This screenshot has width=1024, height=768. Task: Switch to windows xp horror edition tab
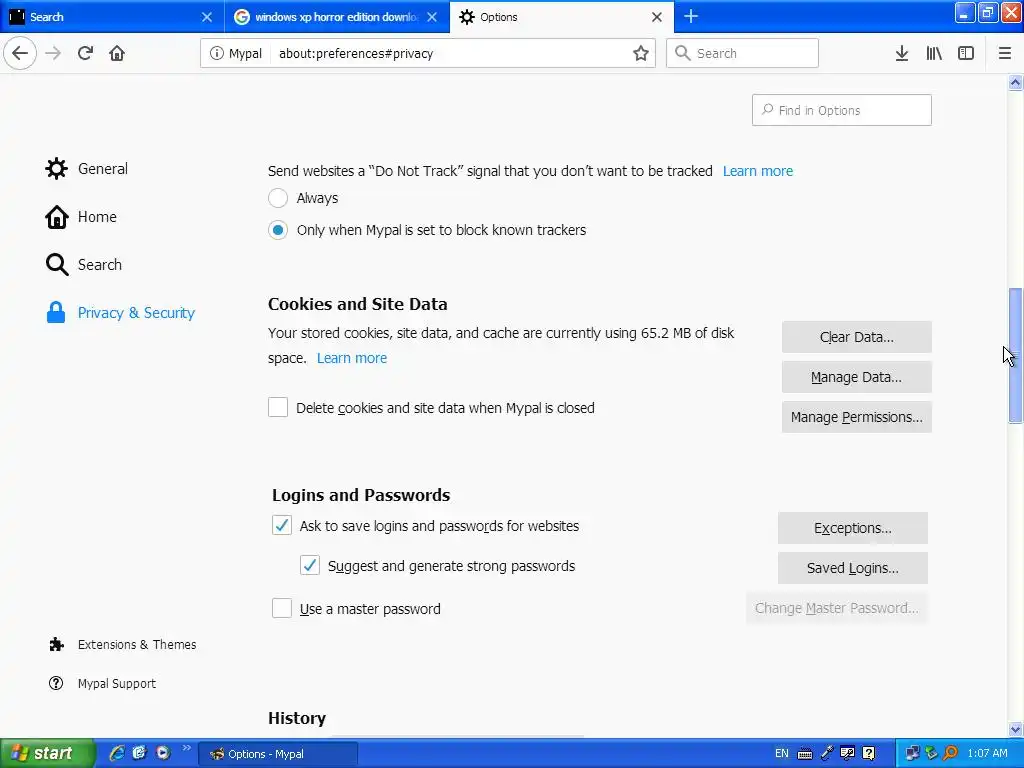tap(336, 17)
